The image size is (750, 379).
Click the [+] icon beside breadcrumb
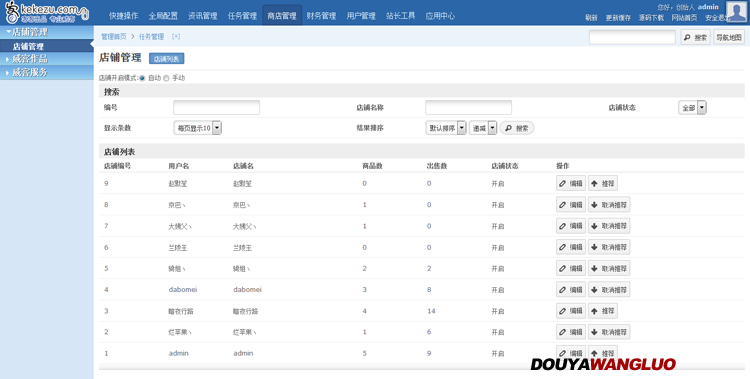[176, 36]
